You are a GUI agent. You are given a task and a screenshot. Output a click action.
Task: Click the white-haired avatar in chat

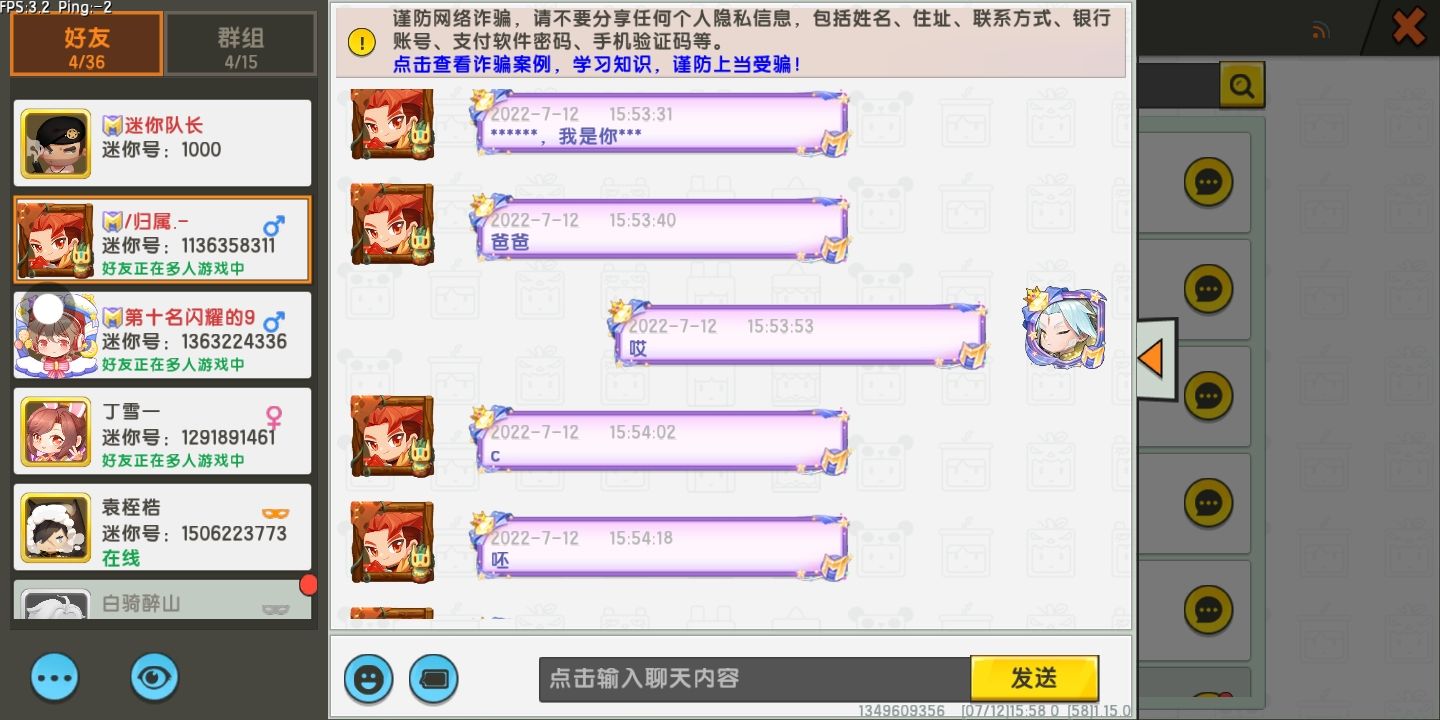click(x=1065, y=328)
